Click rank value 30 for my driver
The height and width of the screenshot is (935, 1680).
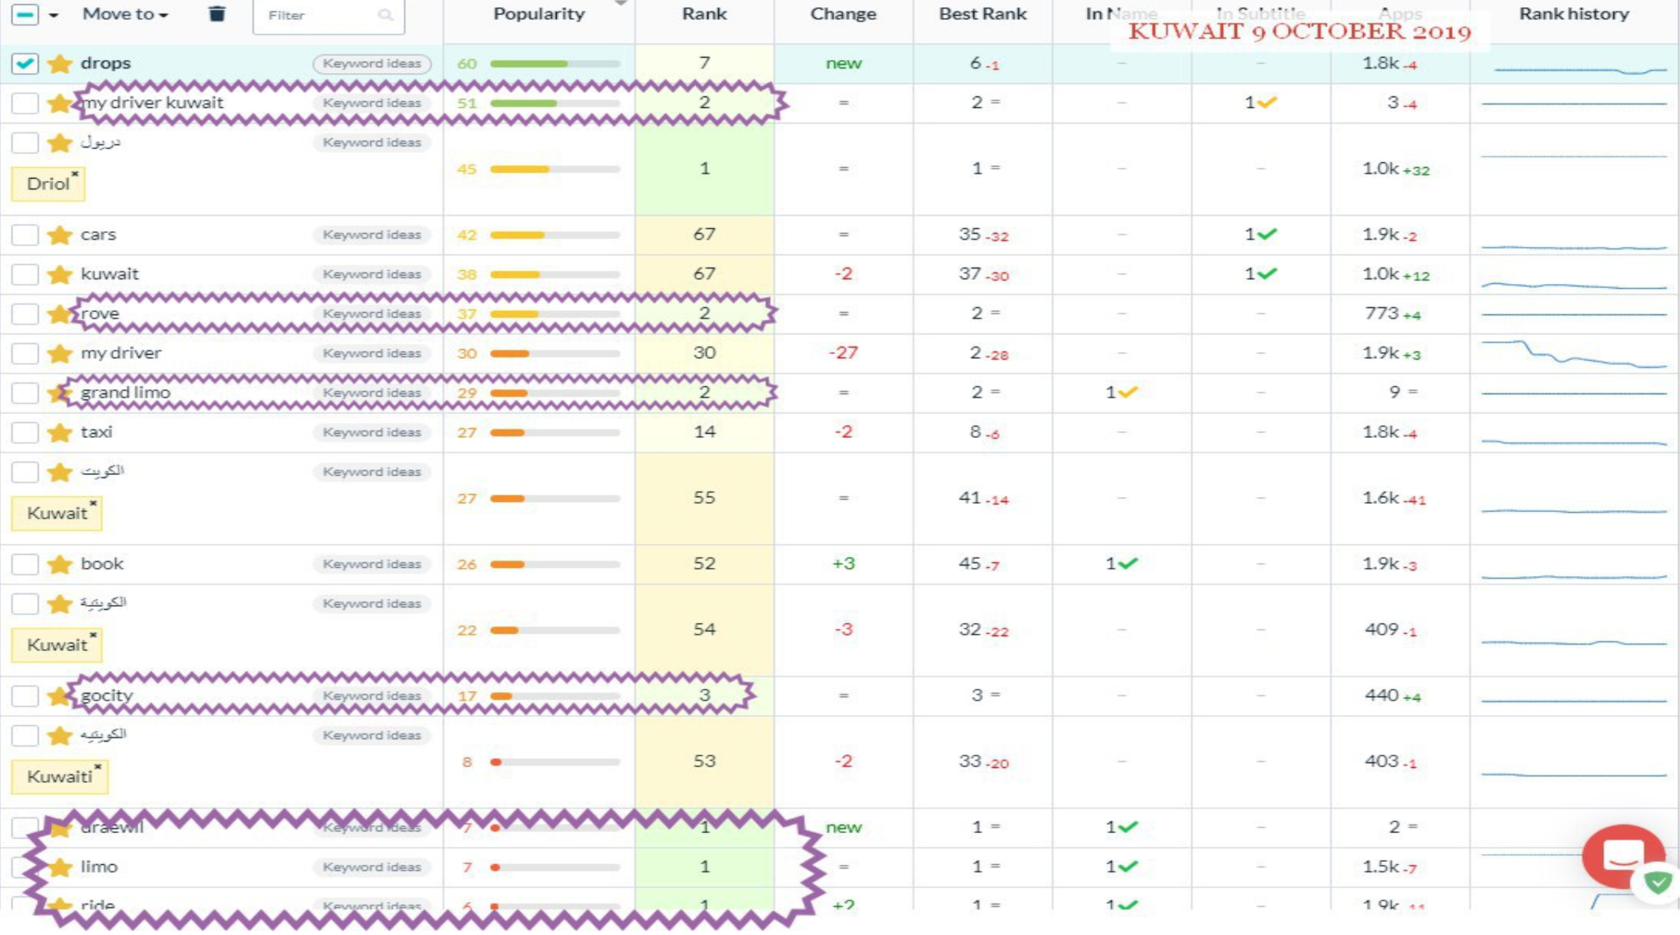[705, 353]
